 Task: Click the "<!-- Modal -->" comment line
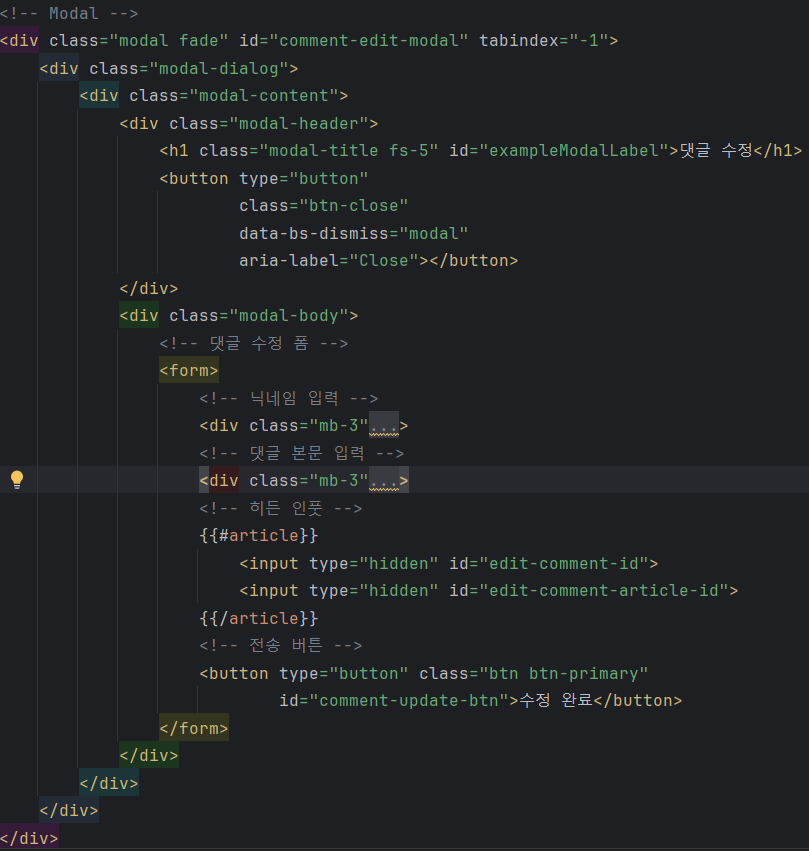coord(69,14)
